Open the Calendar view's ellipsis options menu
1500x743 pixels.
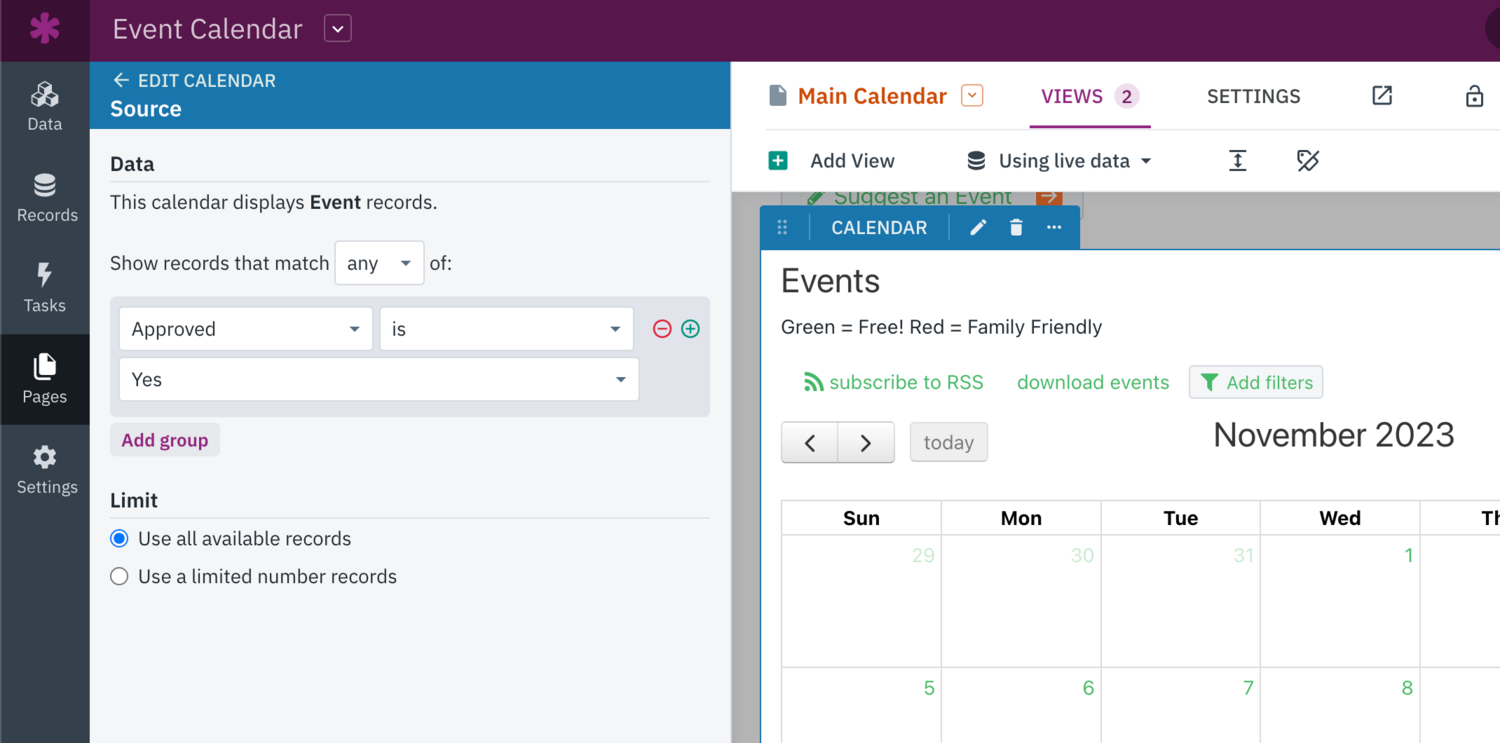pos(1053,227)
